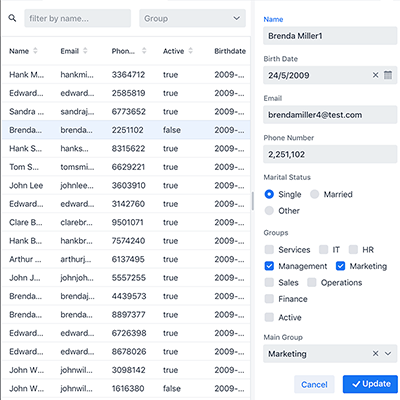Open the Group filter dropdown
400x400 pixels.
(193, 18)
